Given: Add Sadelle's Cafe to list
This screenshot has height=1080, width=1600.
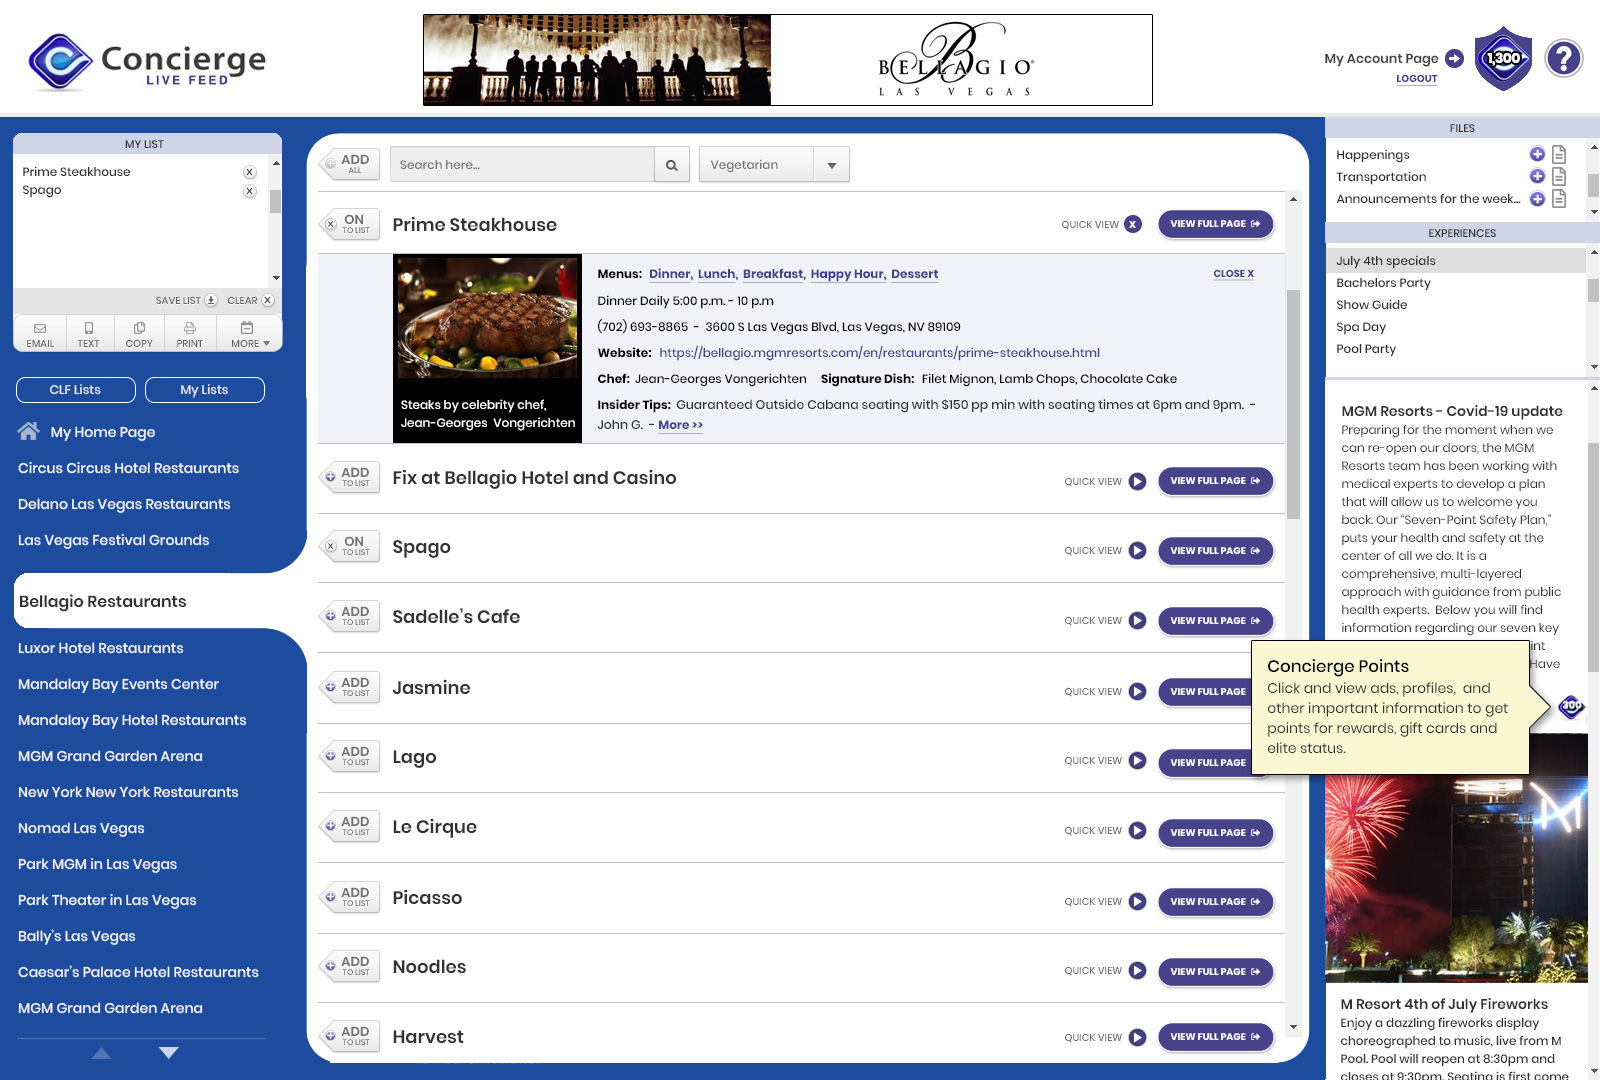Looking at the screenshot, I should tap(349, 616).
